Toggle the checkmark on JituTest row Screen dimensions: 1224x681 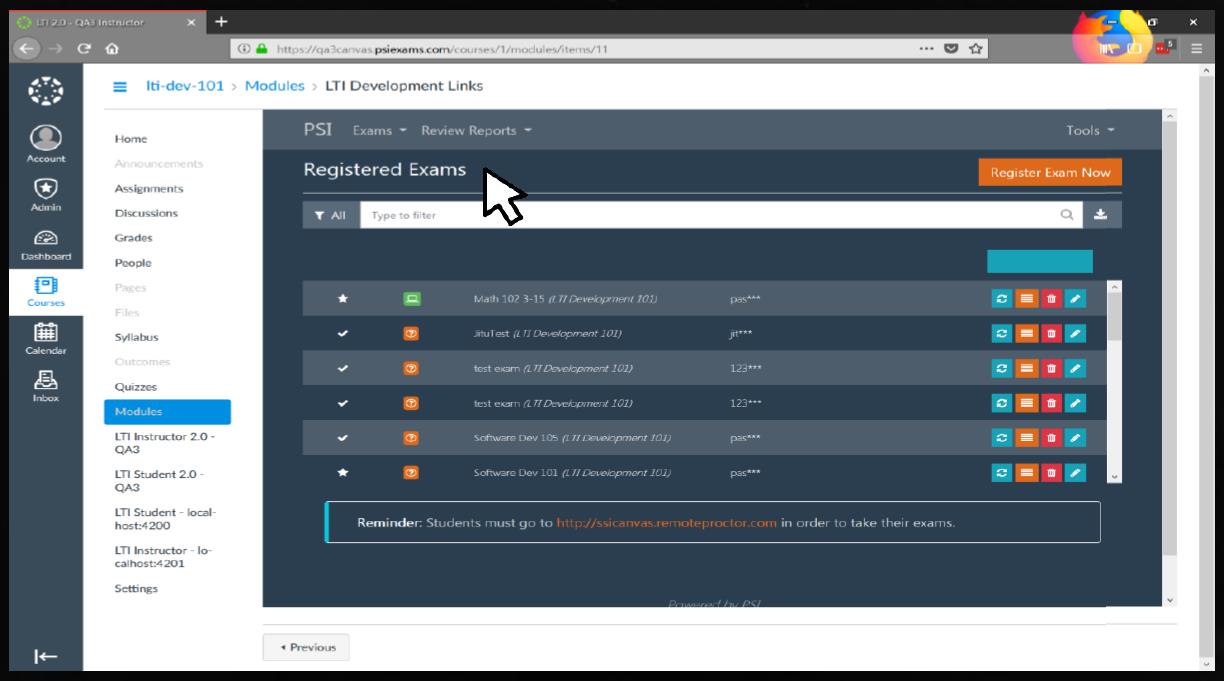tap(343, 334)
